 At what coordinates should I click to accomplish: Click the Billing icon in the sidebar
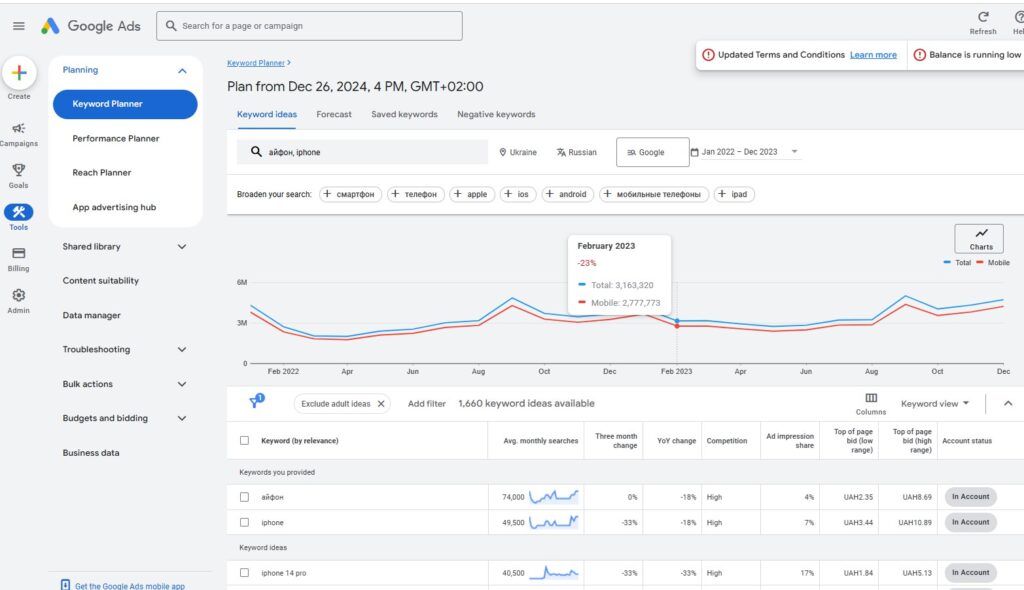(20, 255)
